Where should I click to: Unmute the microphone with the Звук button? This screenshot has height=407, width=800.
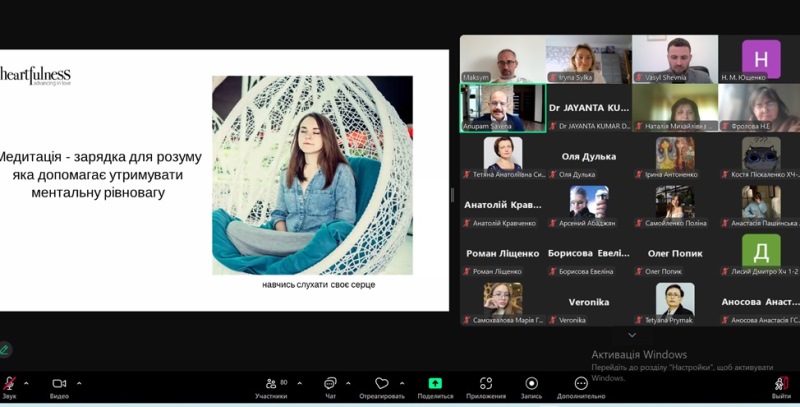pos(10,385)
